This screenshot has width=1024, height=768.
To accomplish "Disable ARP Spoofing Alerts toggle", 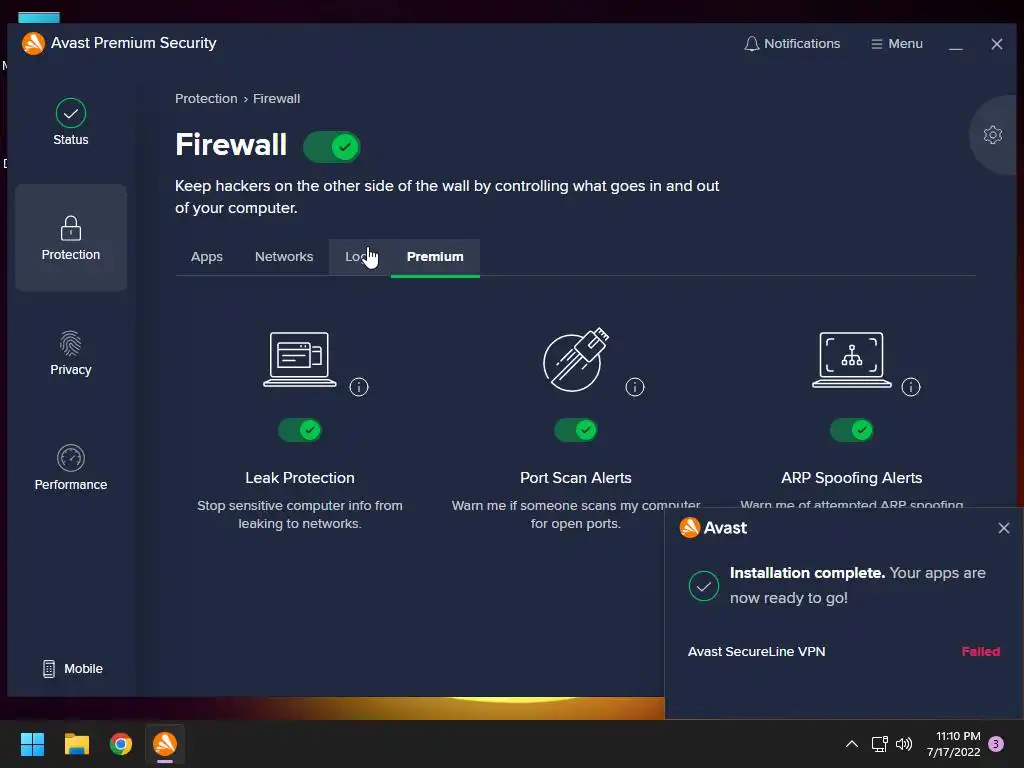I will (x=852, y=430).
